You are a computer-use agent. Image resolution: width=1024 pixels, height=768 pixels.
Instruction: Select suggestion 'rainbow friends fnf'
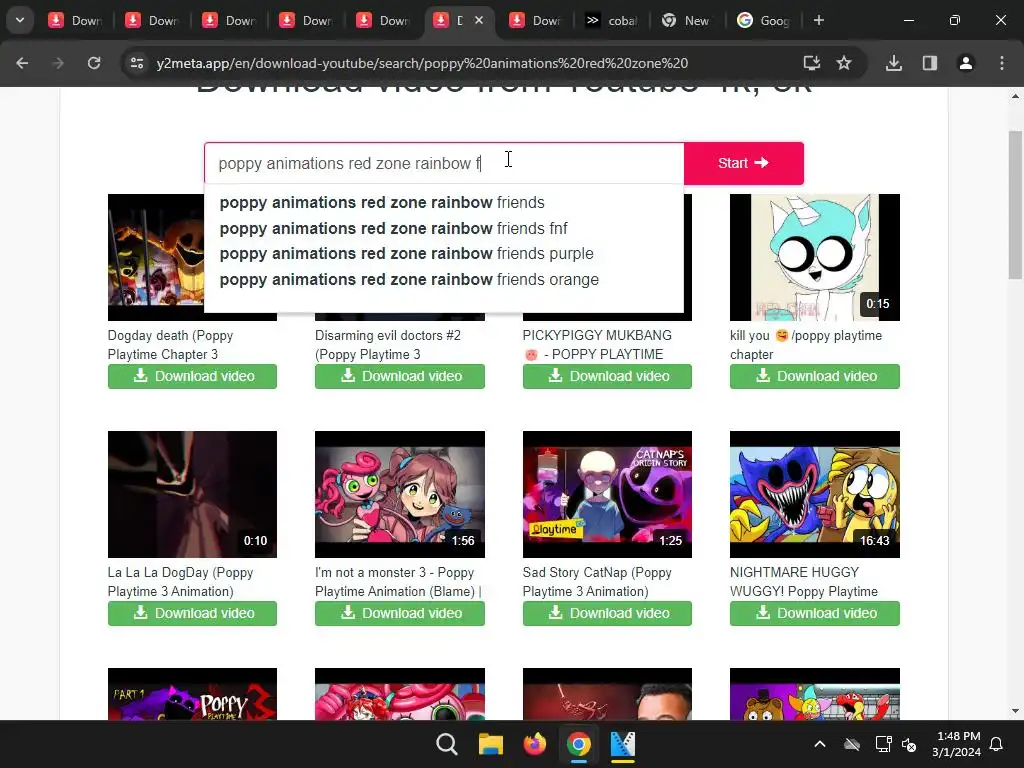point(444,229)
